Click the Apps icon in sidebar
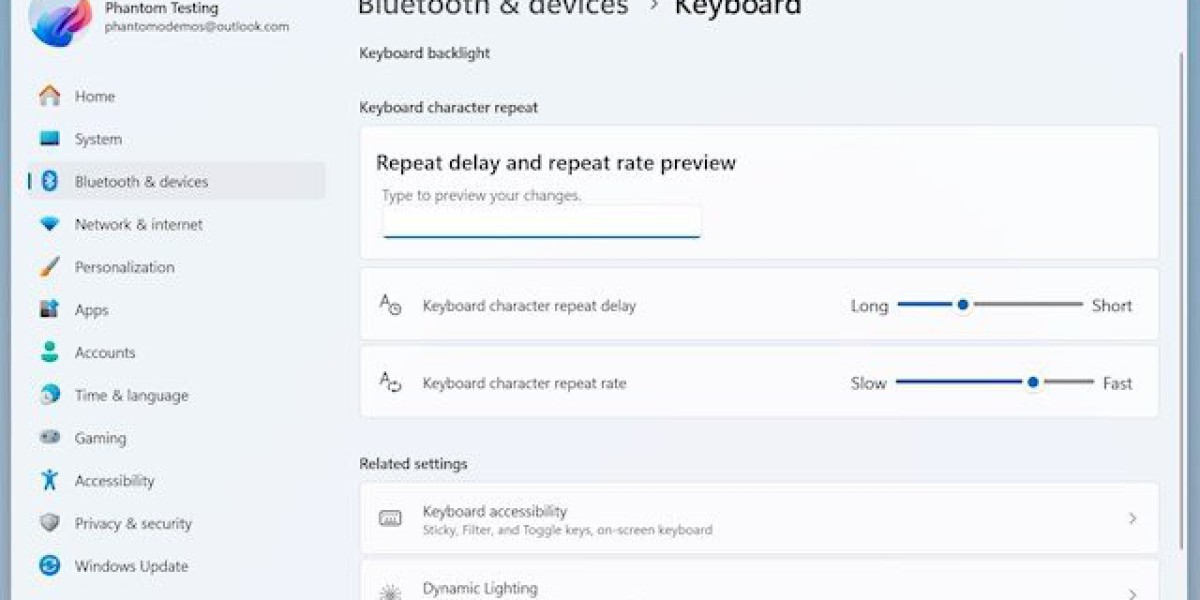Image resolution: width=1200 pixels, height=600 pixels. tap(49, 310)
